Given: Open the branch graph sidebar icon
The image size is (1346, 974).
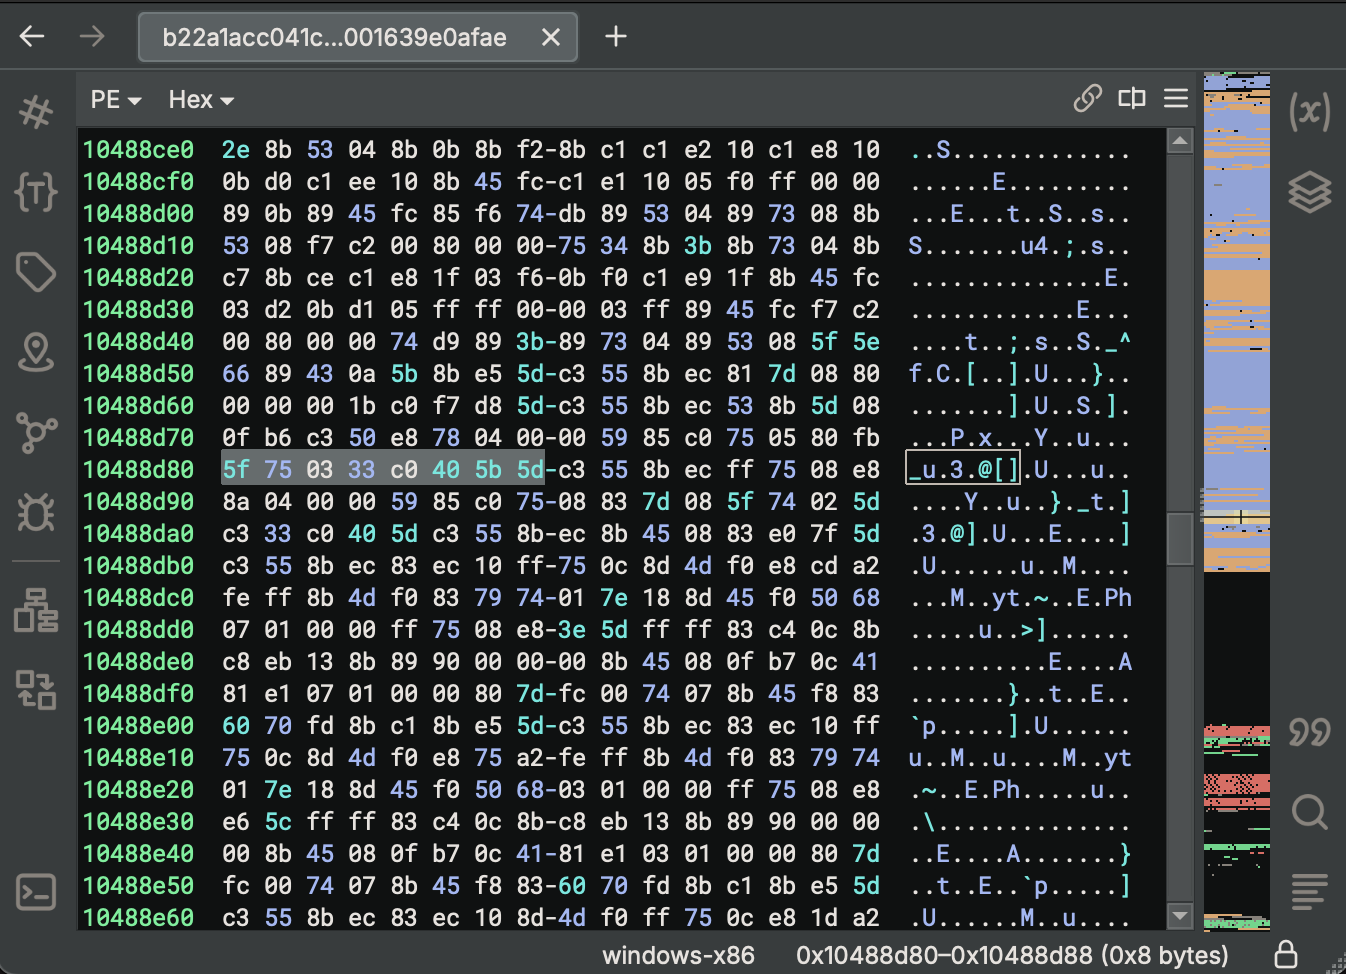Looking at the screenshot, I should 36,432.
